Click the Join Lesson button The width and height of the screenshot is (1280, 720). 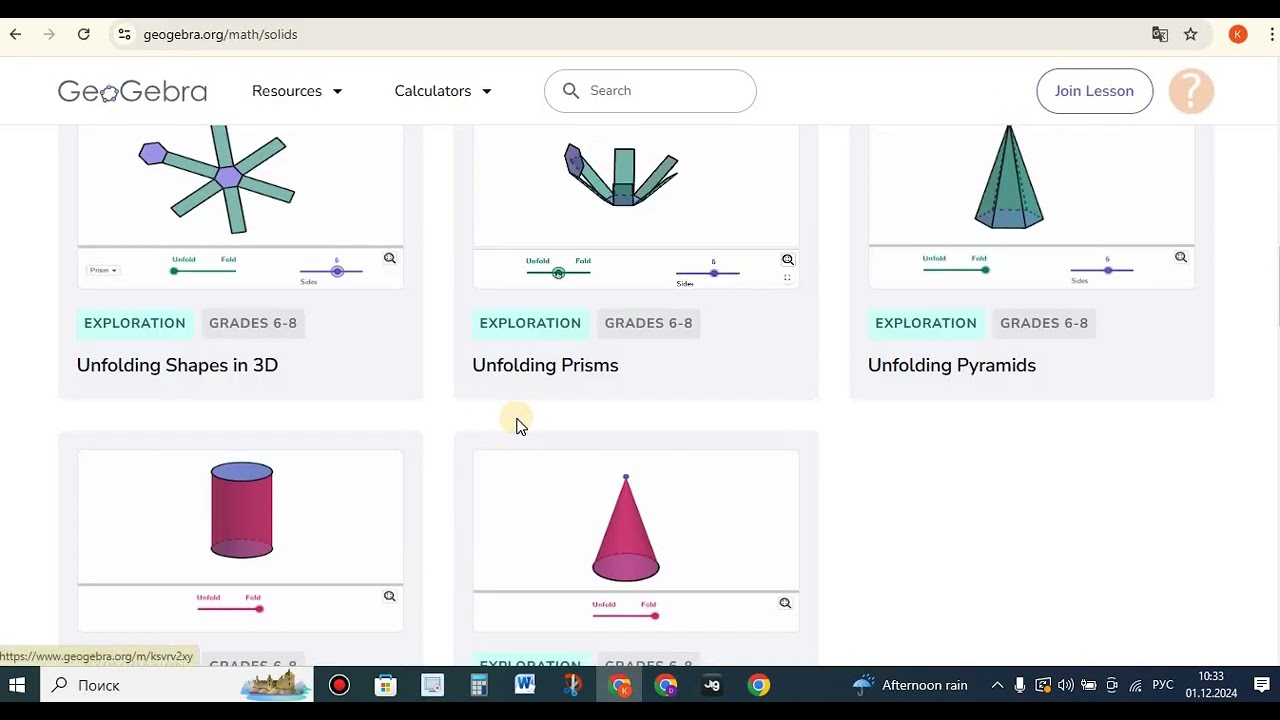pos(1094,91)
